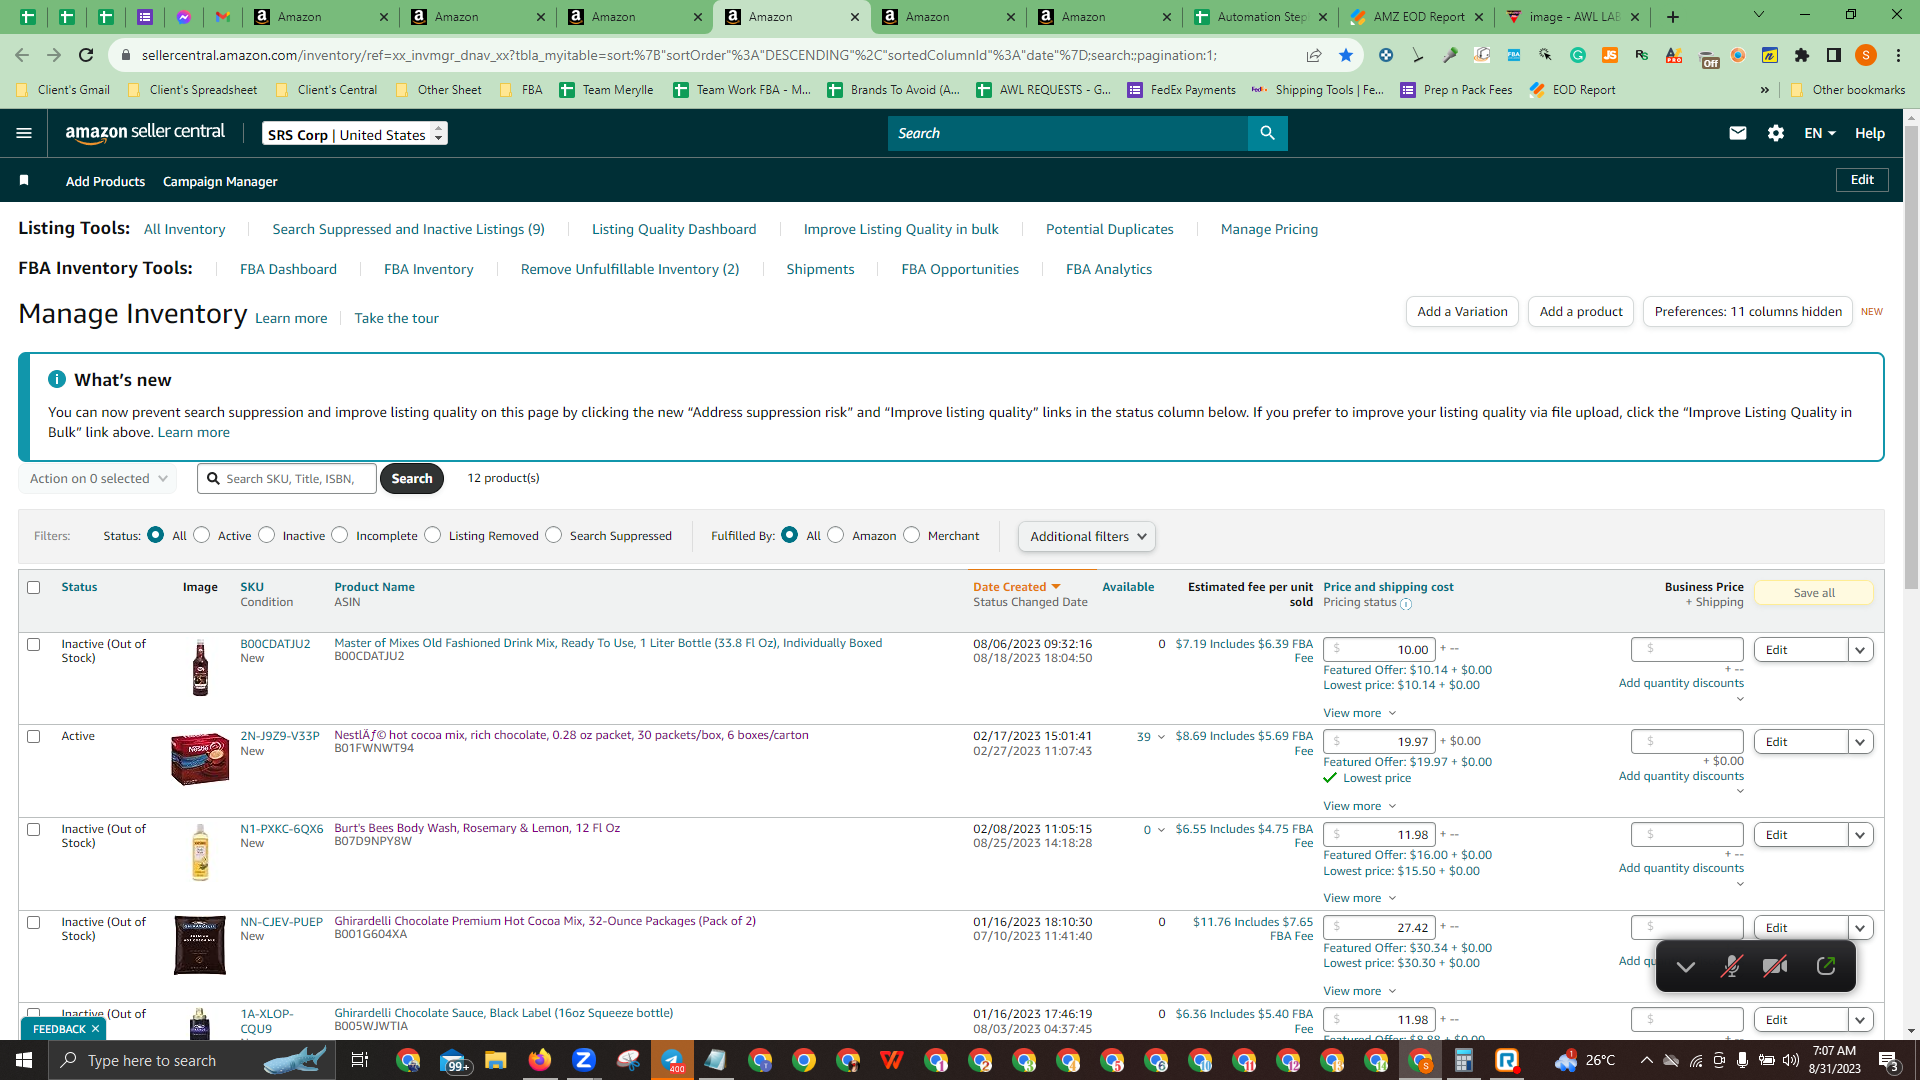This screenshot has height=1080, width=1920.
Task: Click the muted microphone icon in floating toolbar
Action: coord(1731,966)
